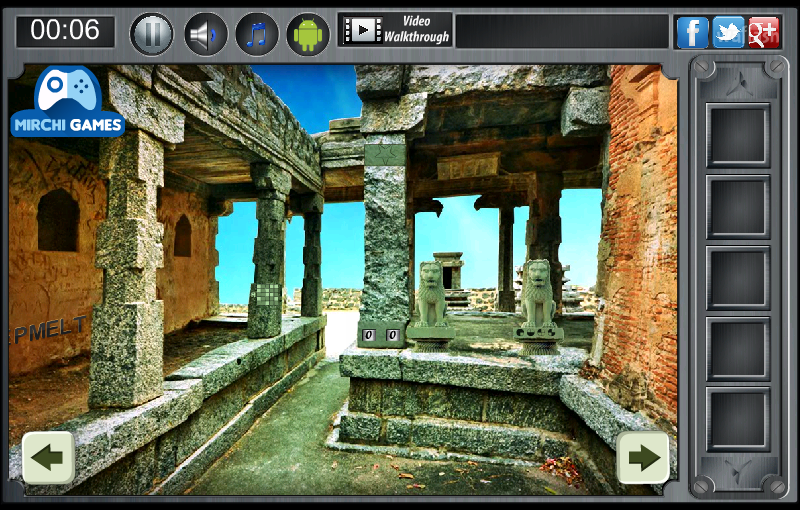
Task: Click the right digit of the number lock
Action: tap(392, 335)
